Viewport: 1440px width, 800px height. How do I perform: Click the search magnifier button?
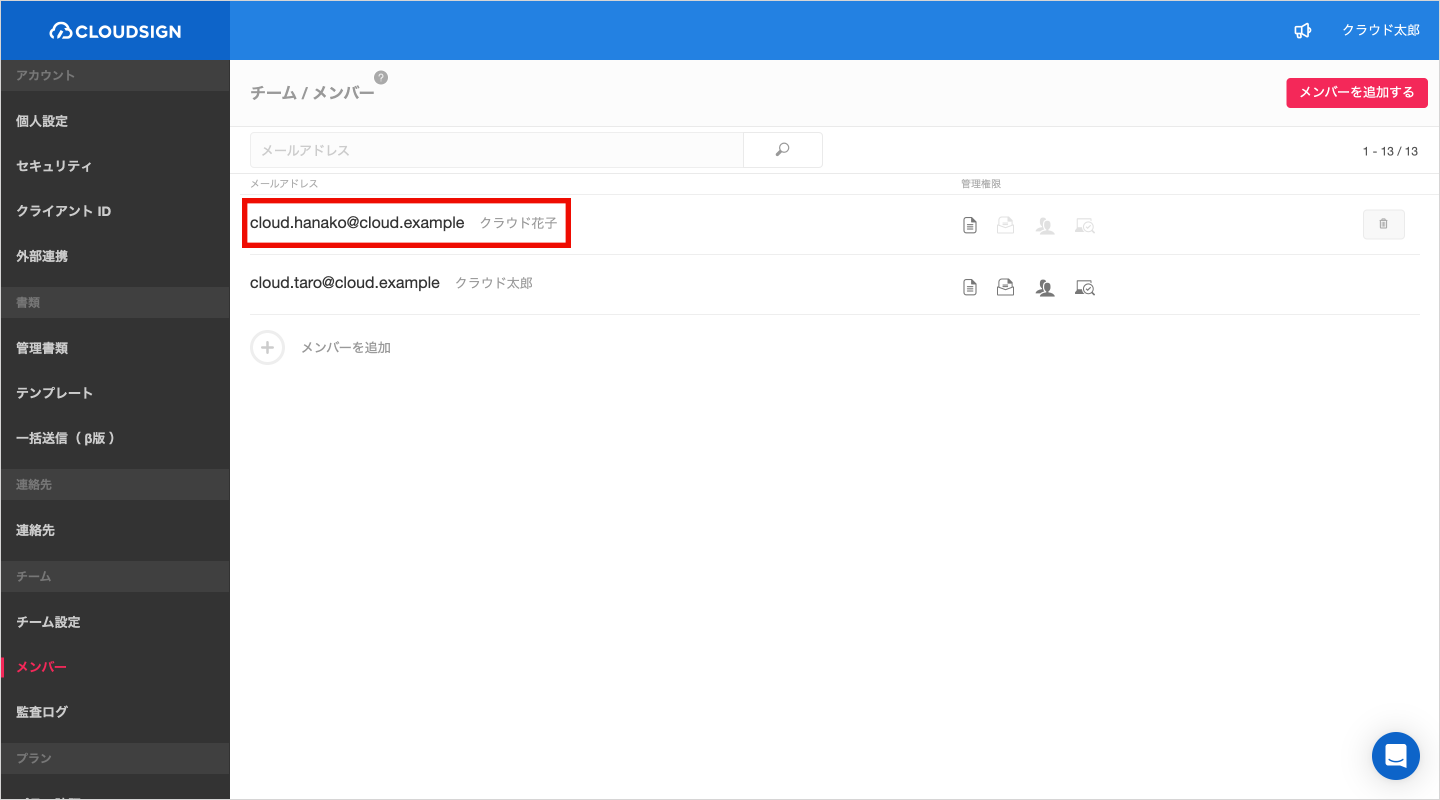pos(783,150)
